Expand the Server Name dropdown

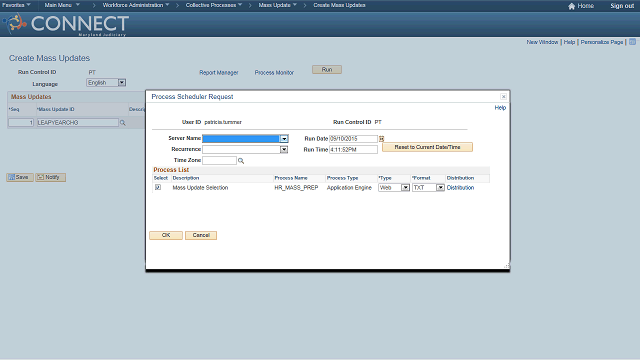pos(284,139)
